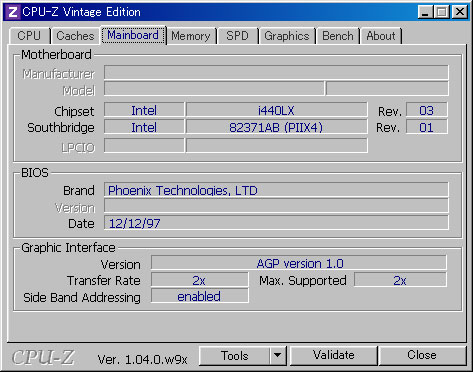The image size is (473, 372).
Task: Minimize the CPU-Z window
Action: point(425,12)
